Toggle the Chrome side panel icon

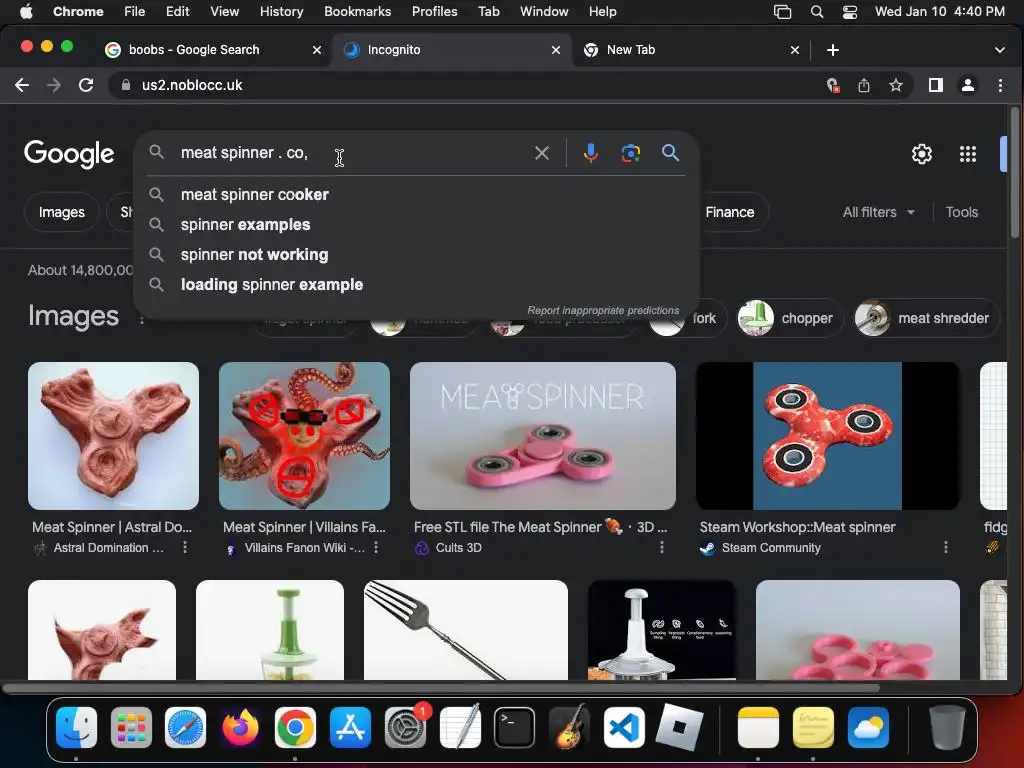click(x=935, y=85)
